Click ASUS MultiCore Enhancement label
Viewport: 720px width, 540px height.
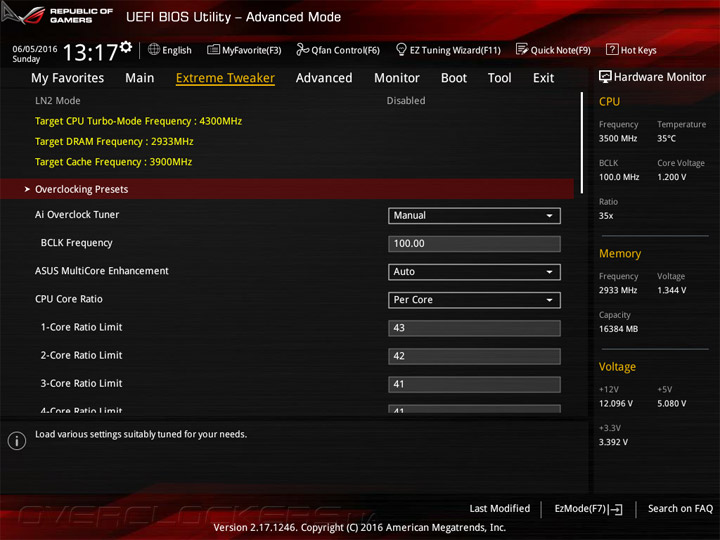pyautogui.click(x=101, y=271)
